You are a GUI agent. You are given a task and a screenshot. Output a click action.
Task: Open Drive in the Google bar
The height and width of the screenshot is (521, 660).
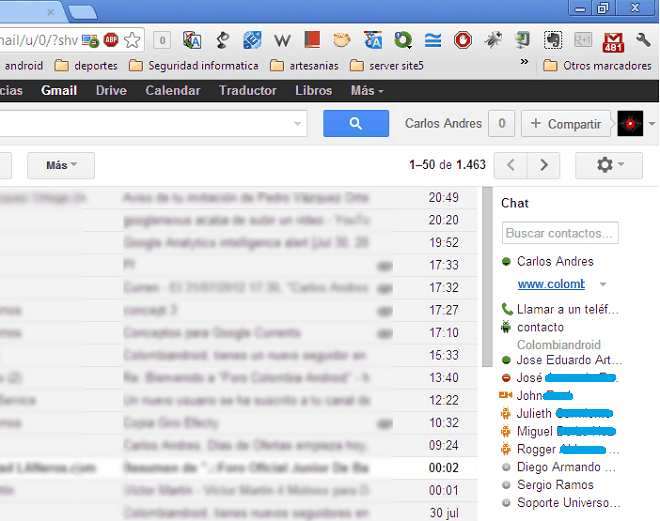(x=111, y=90)
